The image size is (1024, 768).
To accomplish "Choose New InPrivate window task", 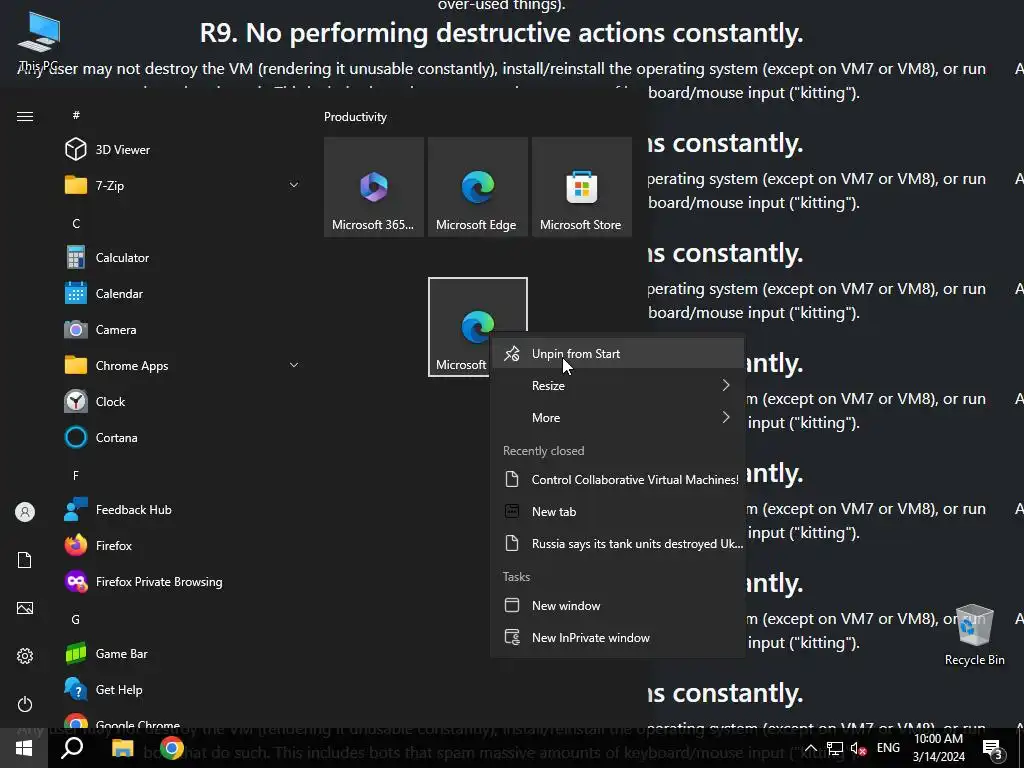I will click(x=617, y=637).
